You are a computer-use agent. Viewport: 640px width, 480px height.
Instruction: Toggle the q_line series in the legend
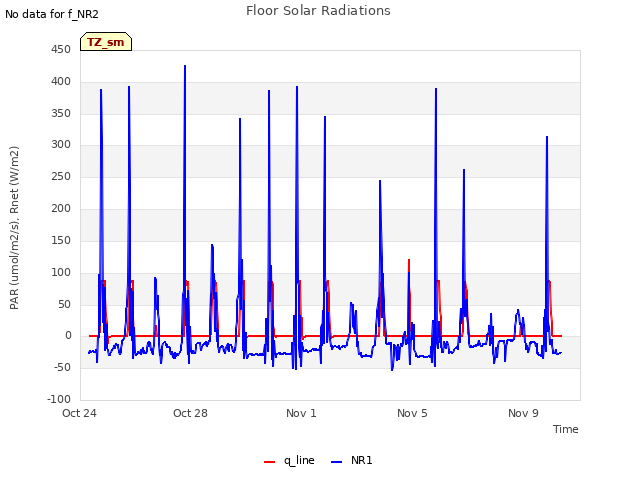[289, 460]
